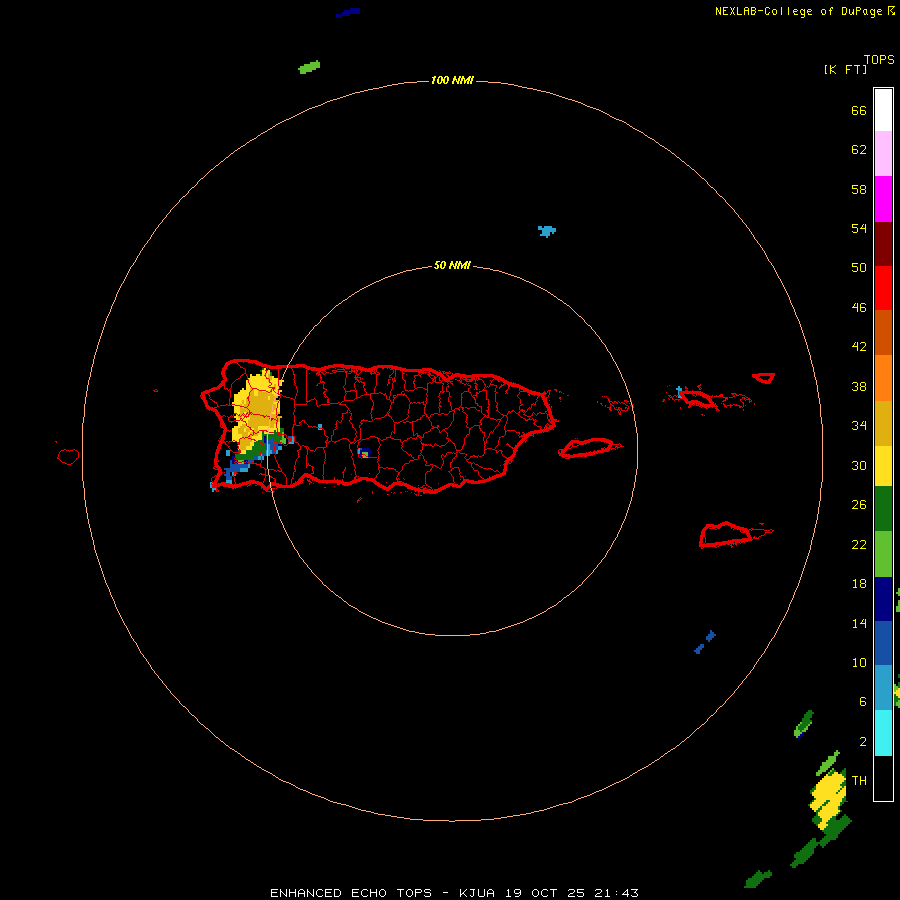The image size is (900, 900).
Task: Click the light pink legend swatch
Action: tap(883, 153)
